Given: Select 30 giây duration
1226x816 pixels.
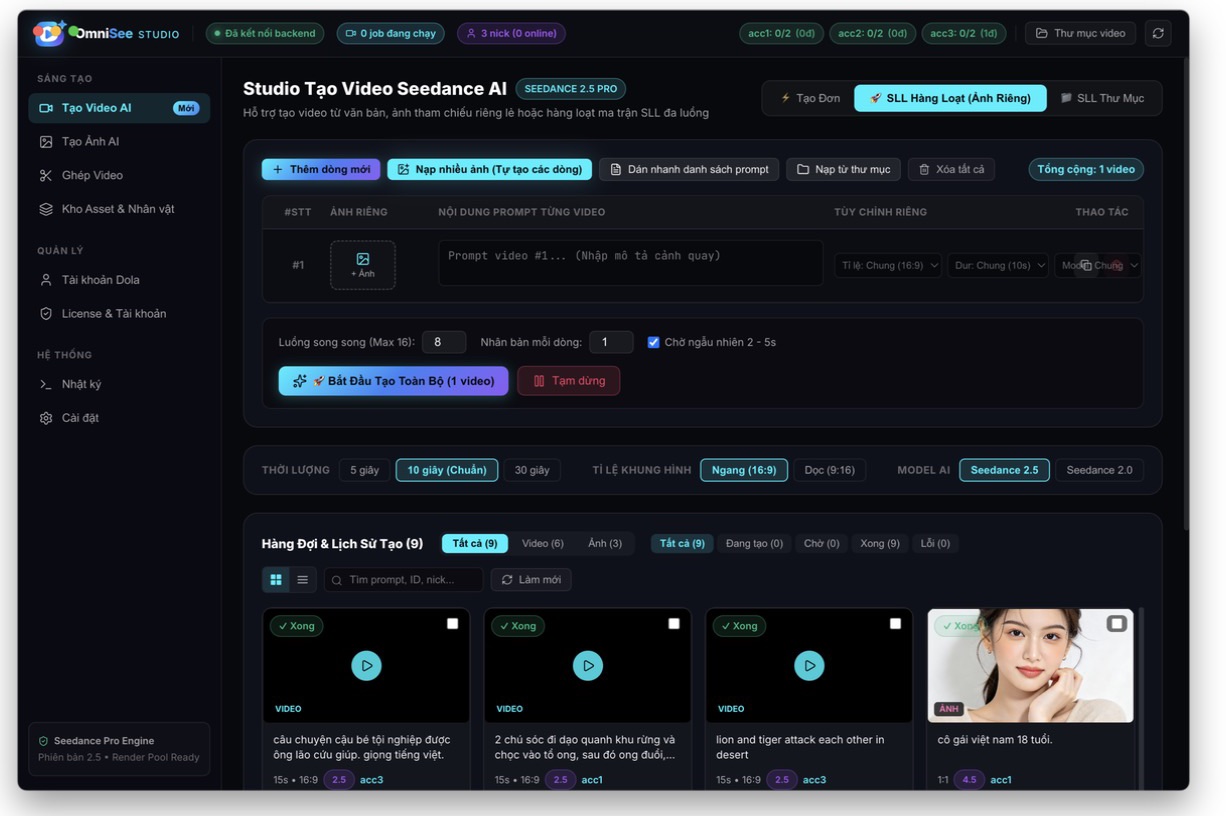Looking at the screenshot, I should coord(532,470).
